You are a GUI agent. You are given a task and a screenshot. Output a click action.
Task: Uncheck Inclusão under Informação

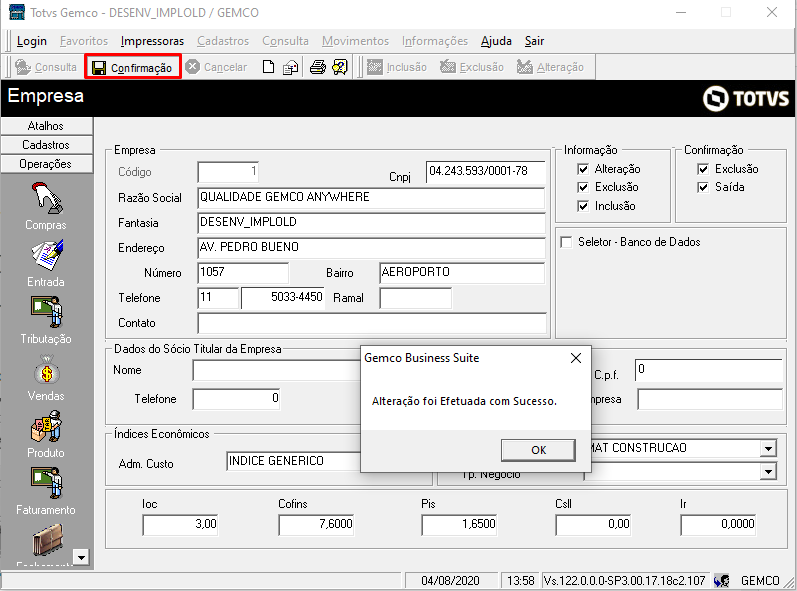pyautogui.click(x=583, y=206)
